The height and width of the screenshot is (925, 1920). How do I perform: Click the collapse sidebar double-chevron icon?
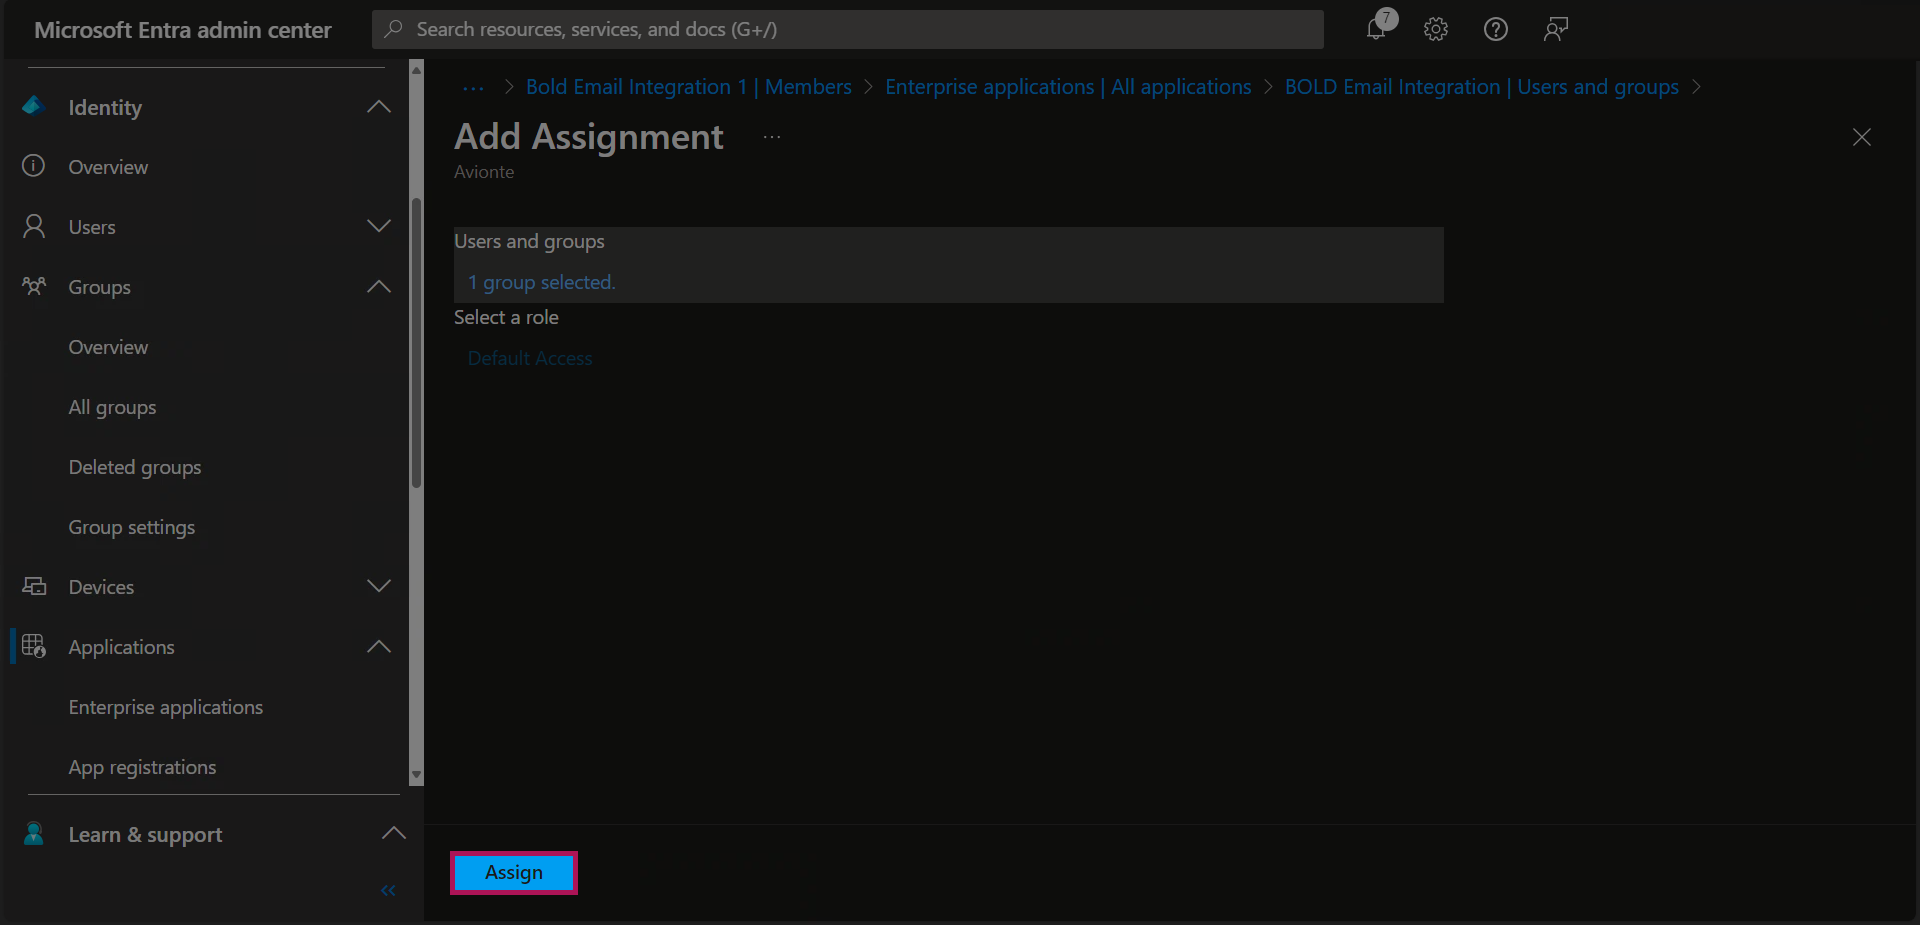point(388,890)
